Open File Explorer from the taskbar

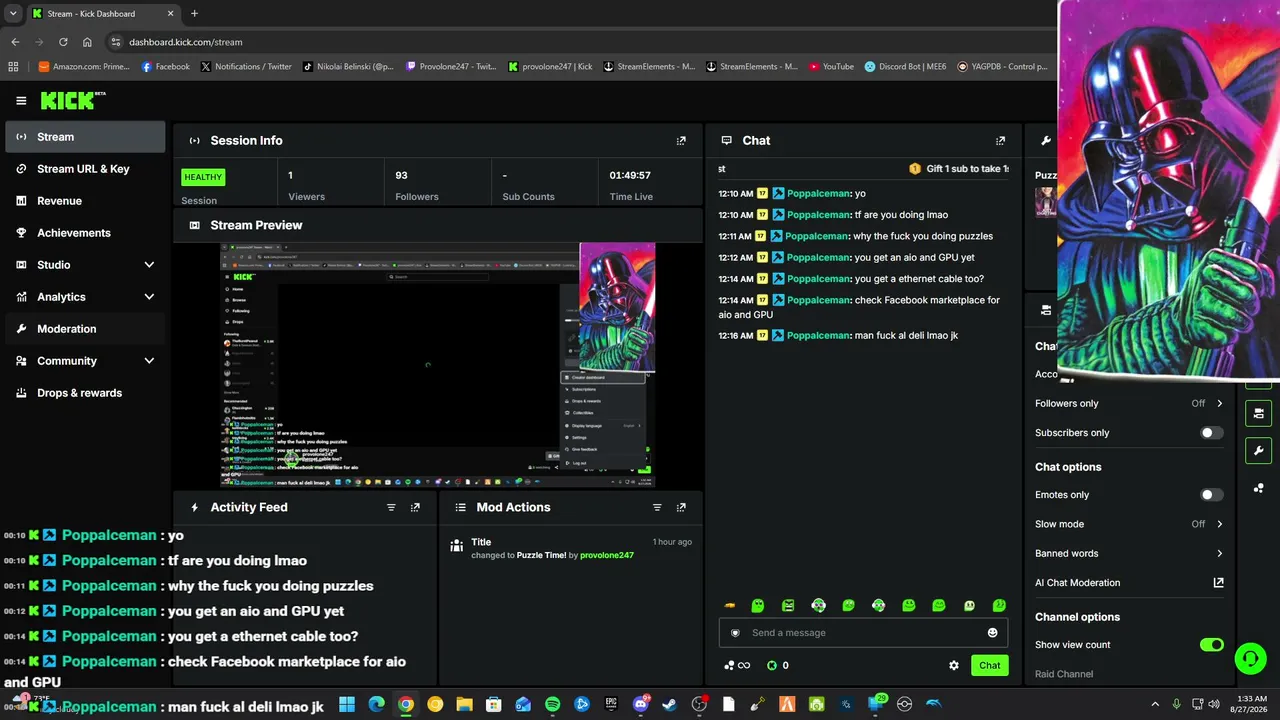tap(464, 705)
